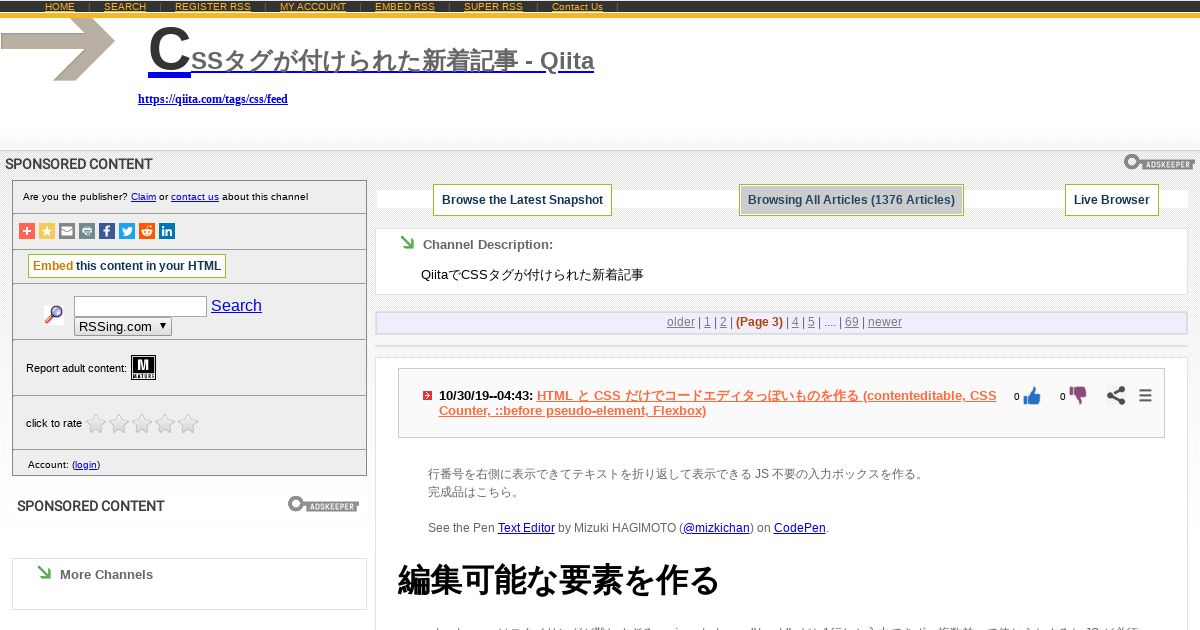
Task: Go to the older pagination link
Action: 681,322
